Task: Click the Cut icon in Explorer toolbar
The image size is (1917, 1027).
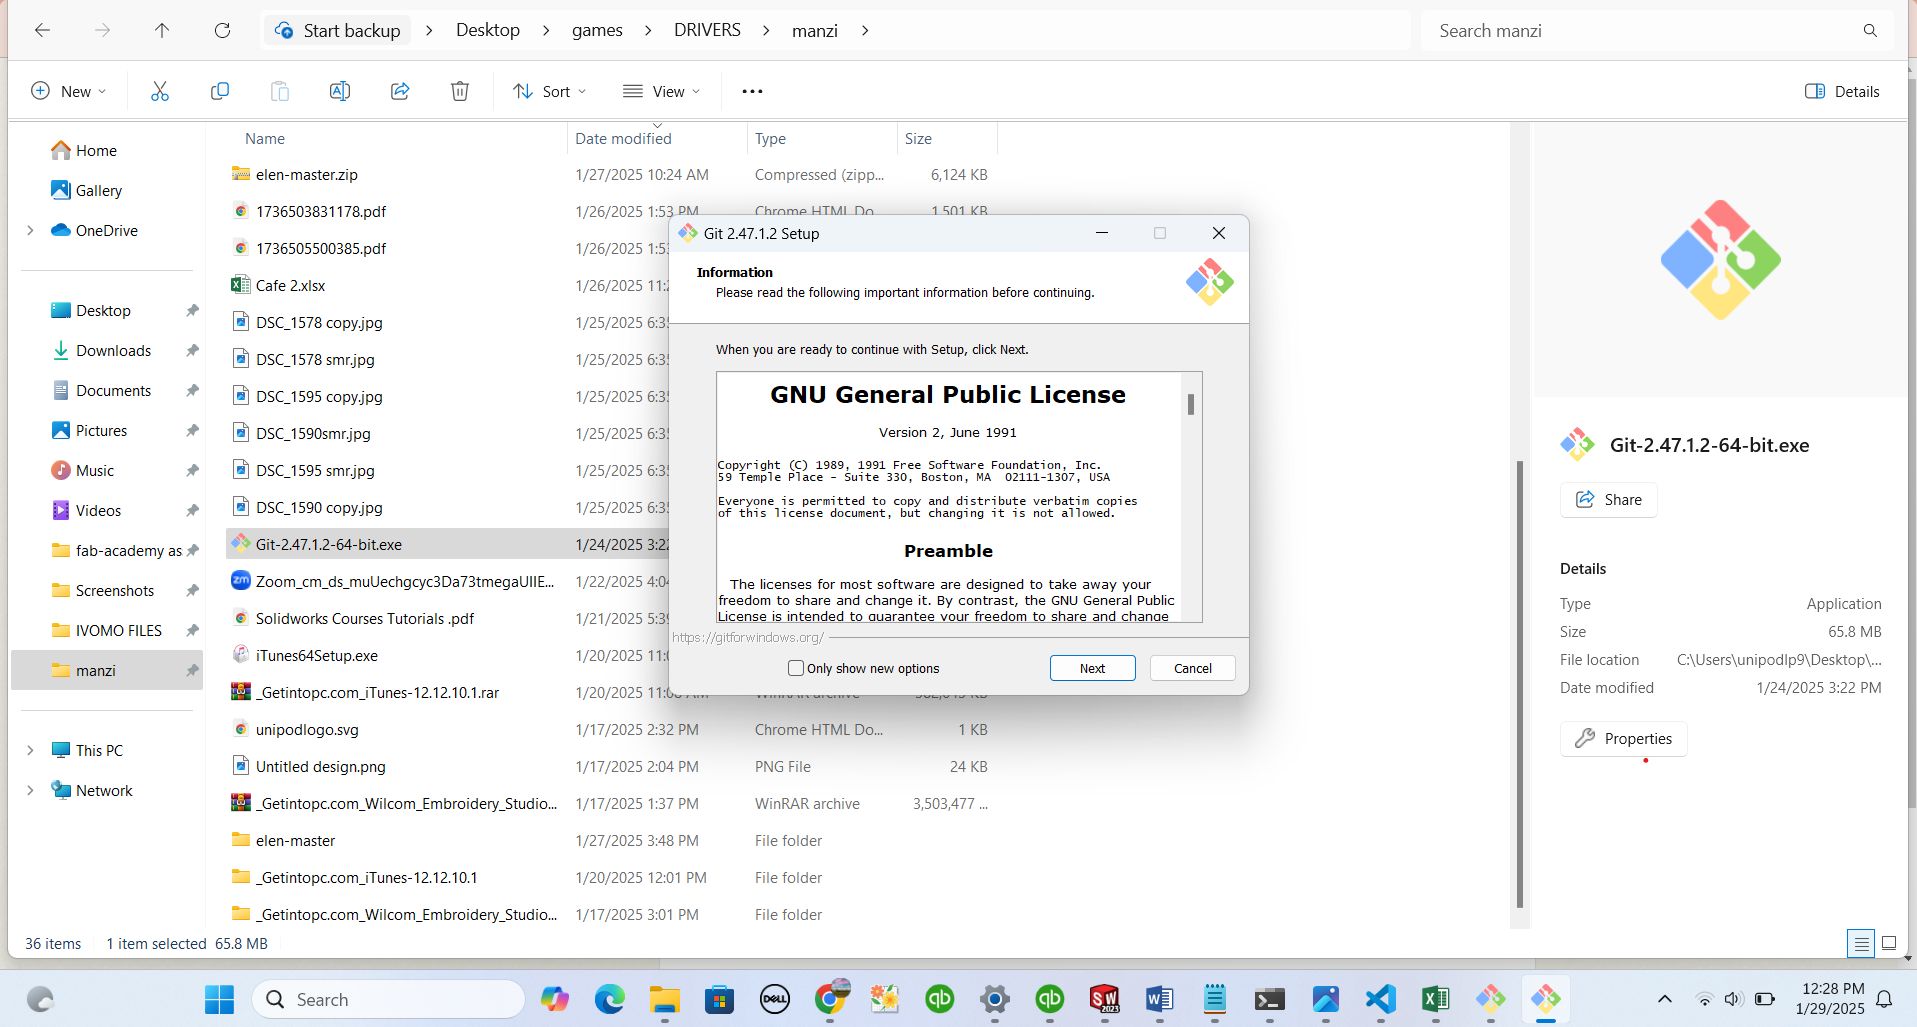Action: click(x=159, y=91)
